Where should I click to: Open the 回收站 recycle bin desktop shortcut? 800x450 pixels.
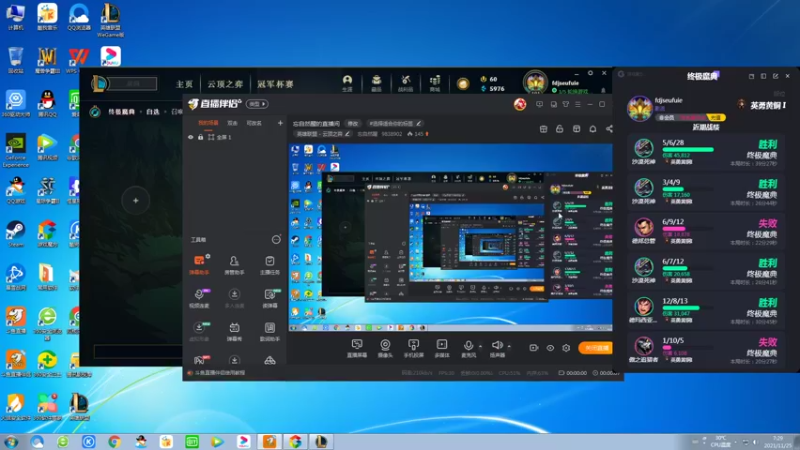point(16,60)
